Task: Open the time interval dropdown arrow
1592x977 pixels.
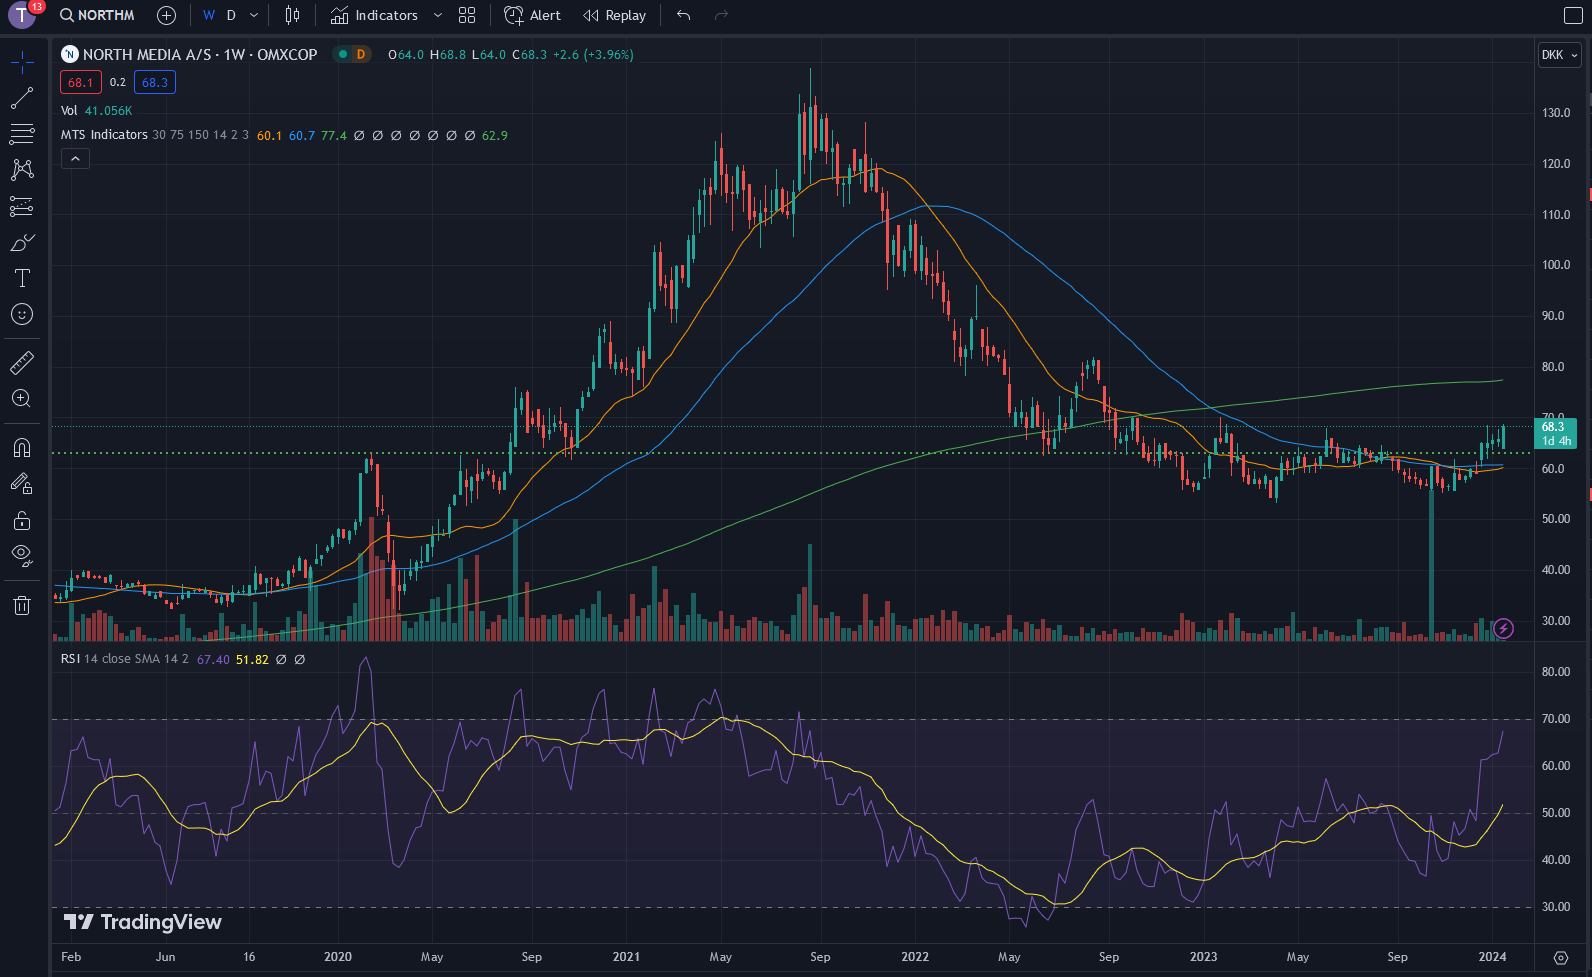Action: click(254, 15)
